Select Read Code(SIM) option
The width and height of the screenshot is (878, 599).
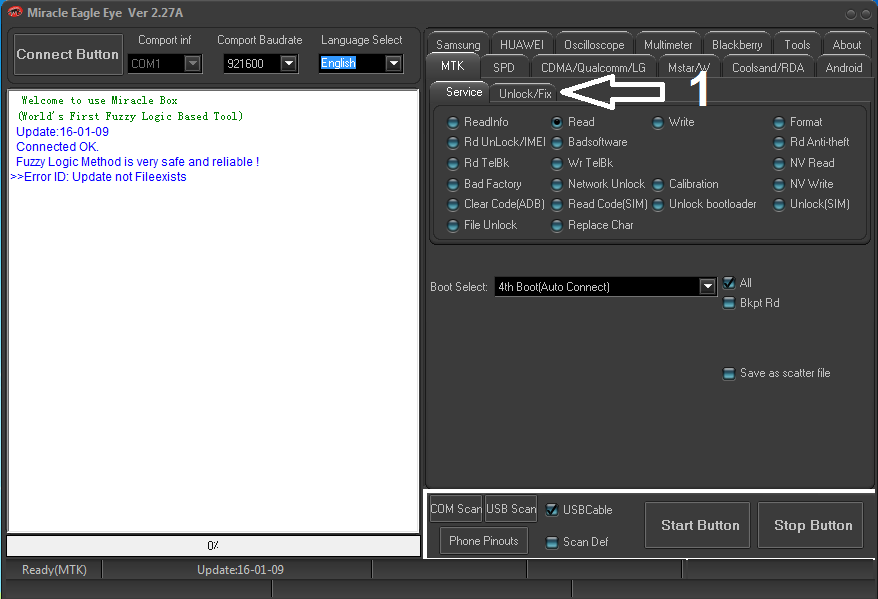click(600, 204)
